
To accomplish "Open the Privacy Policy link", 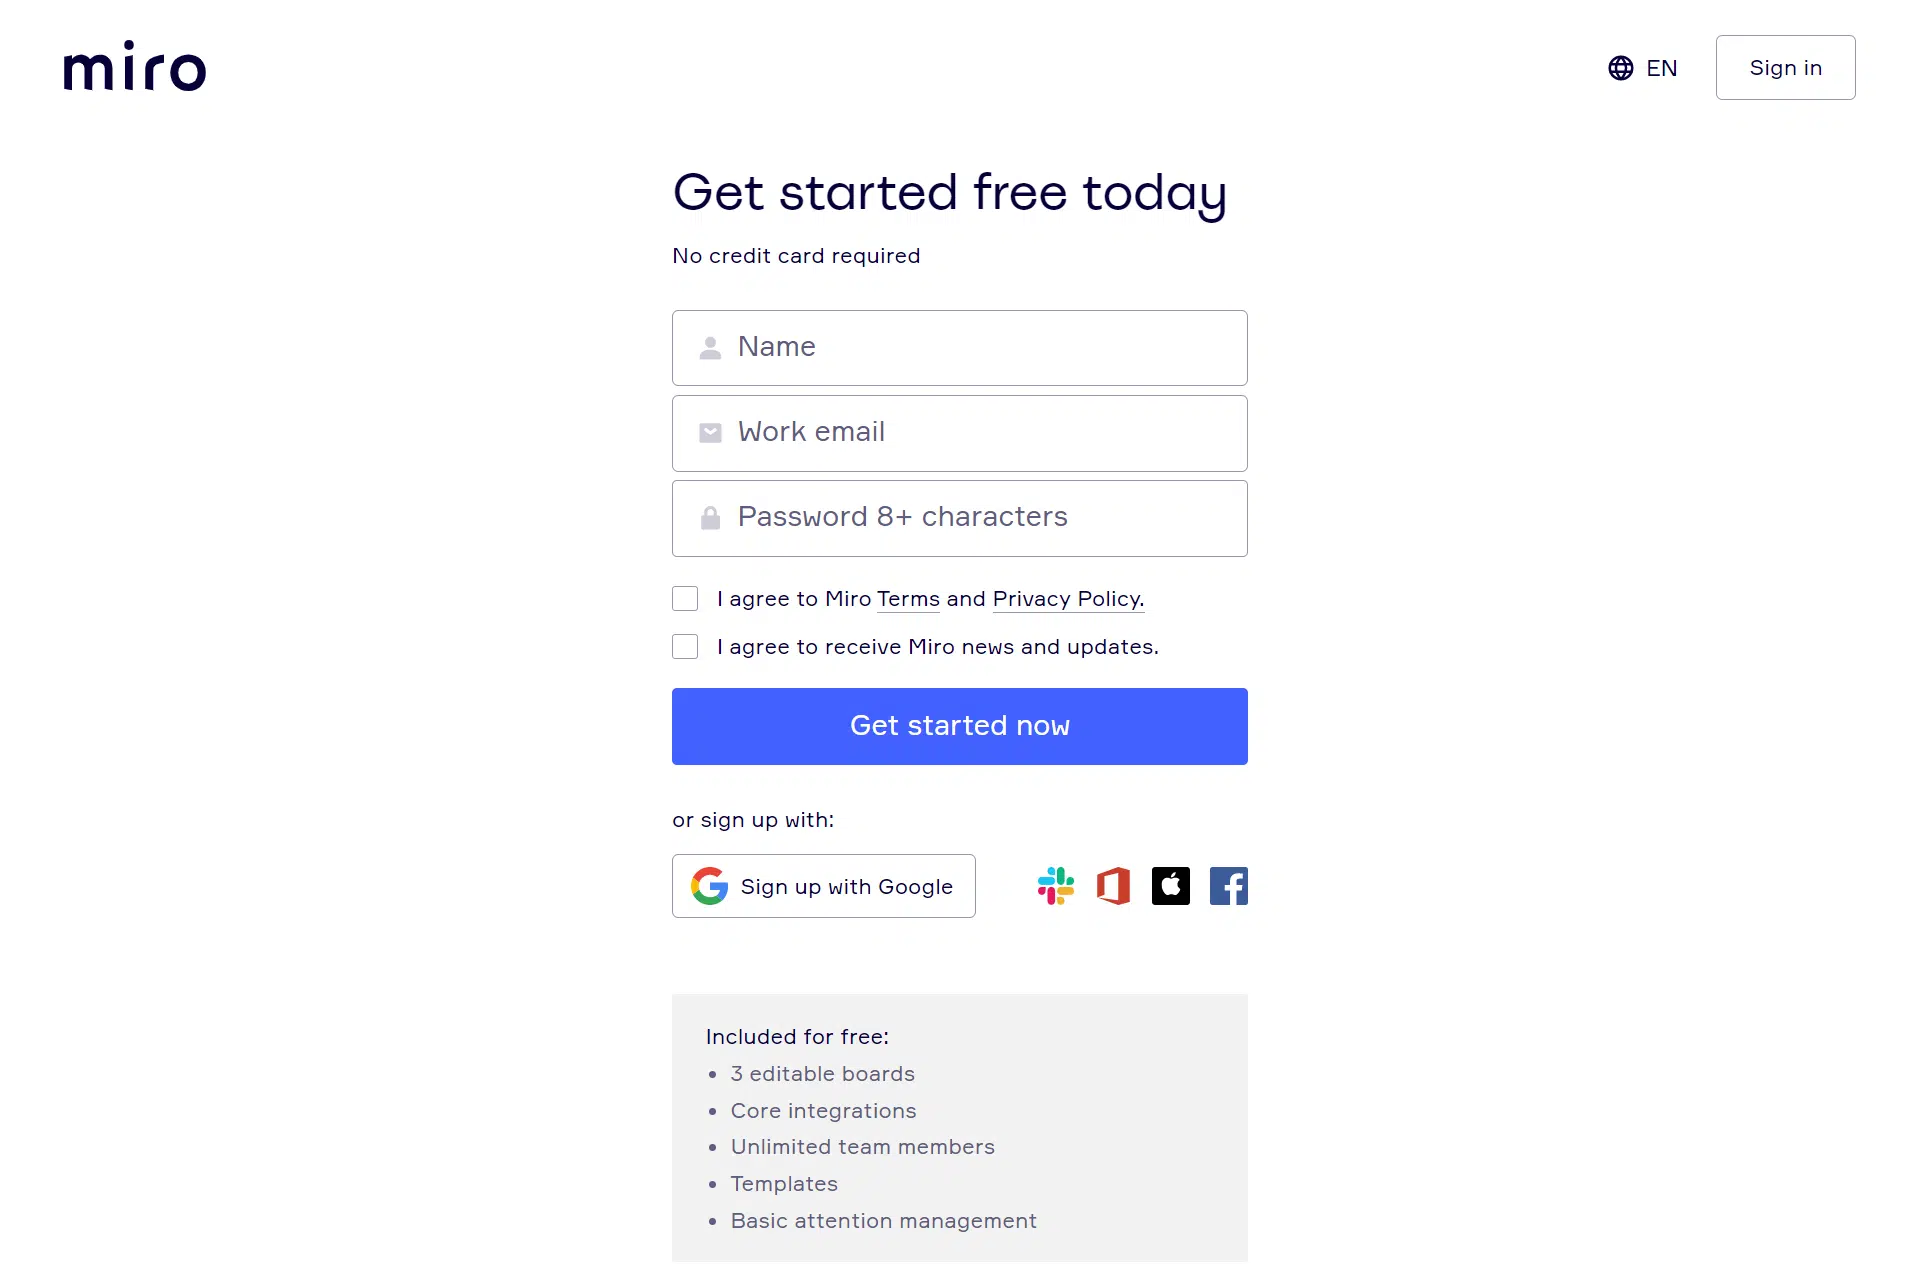I will coord(1068,599).
